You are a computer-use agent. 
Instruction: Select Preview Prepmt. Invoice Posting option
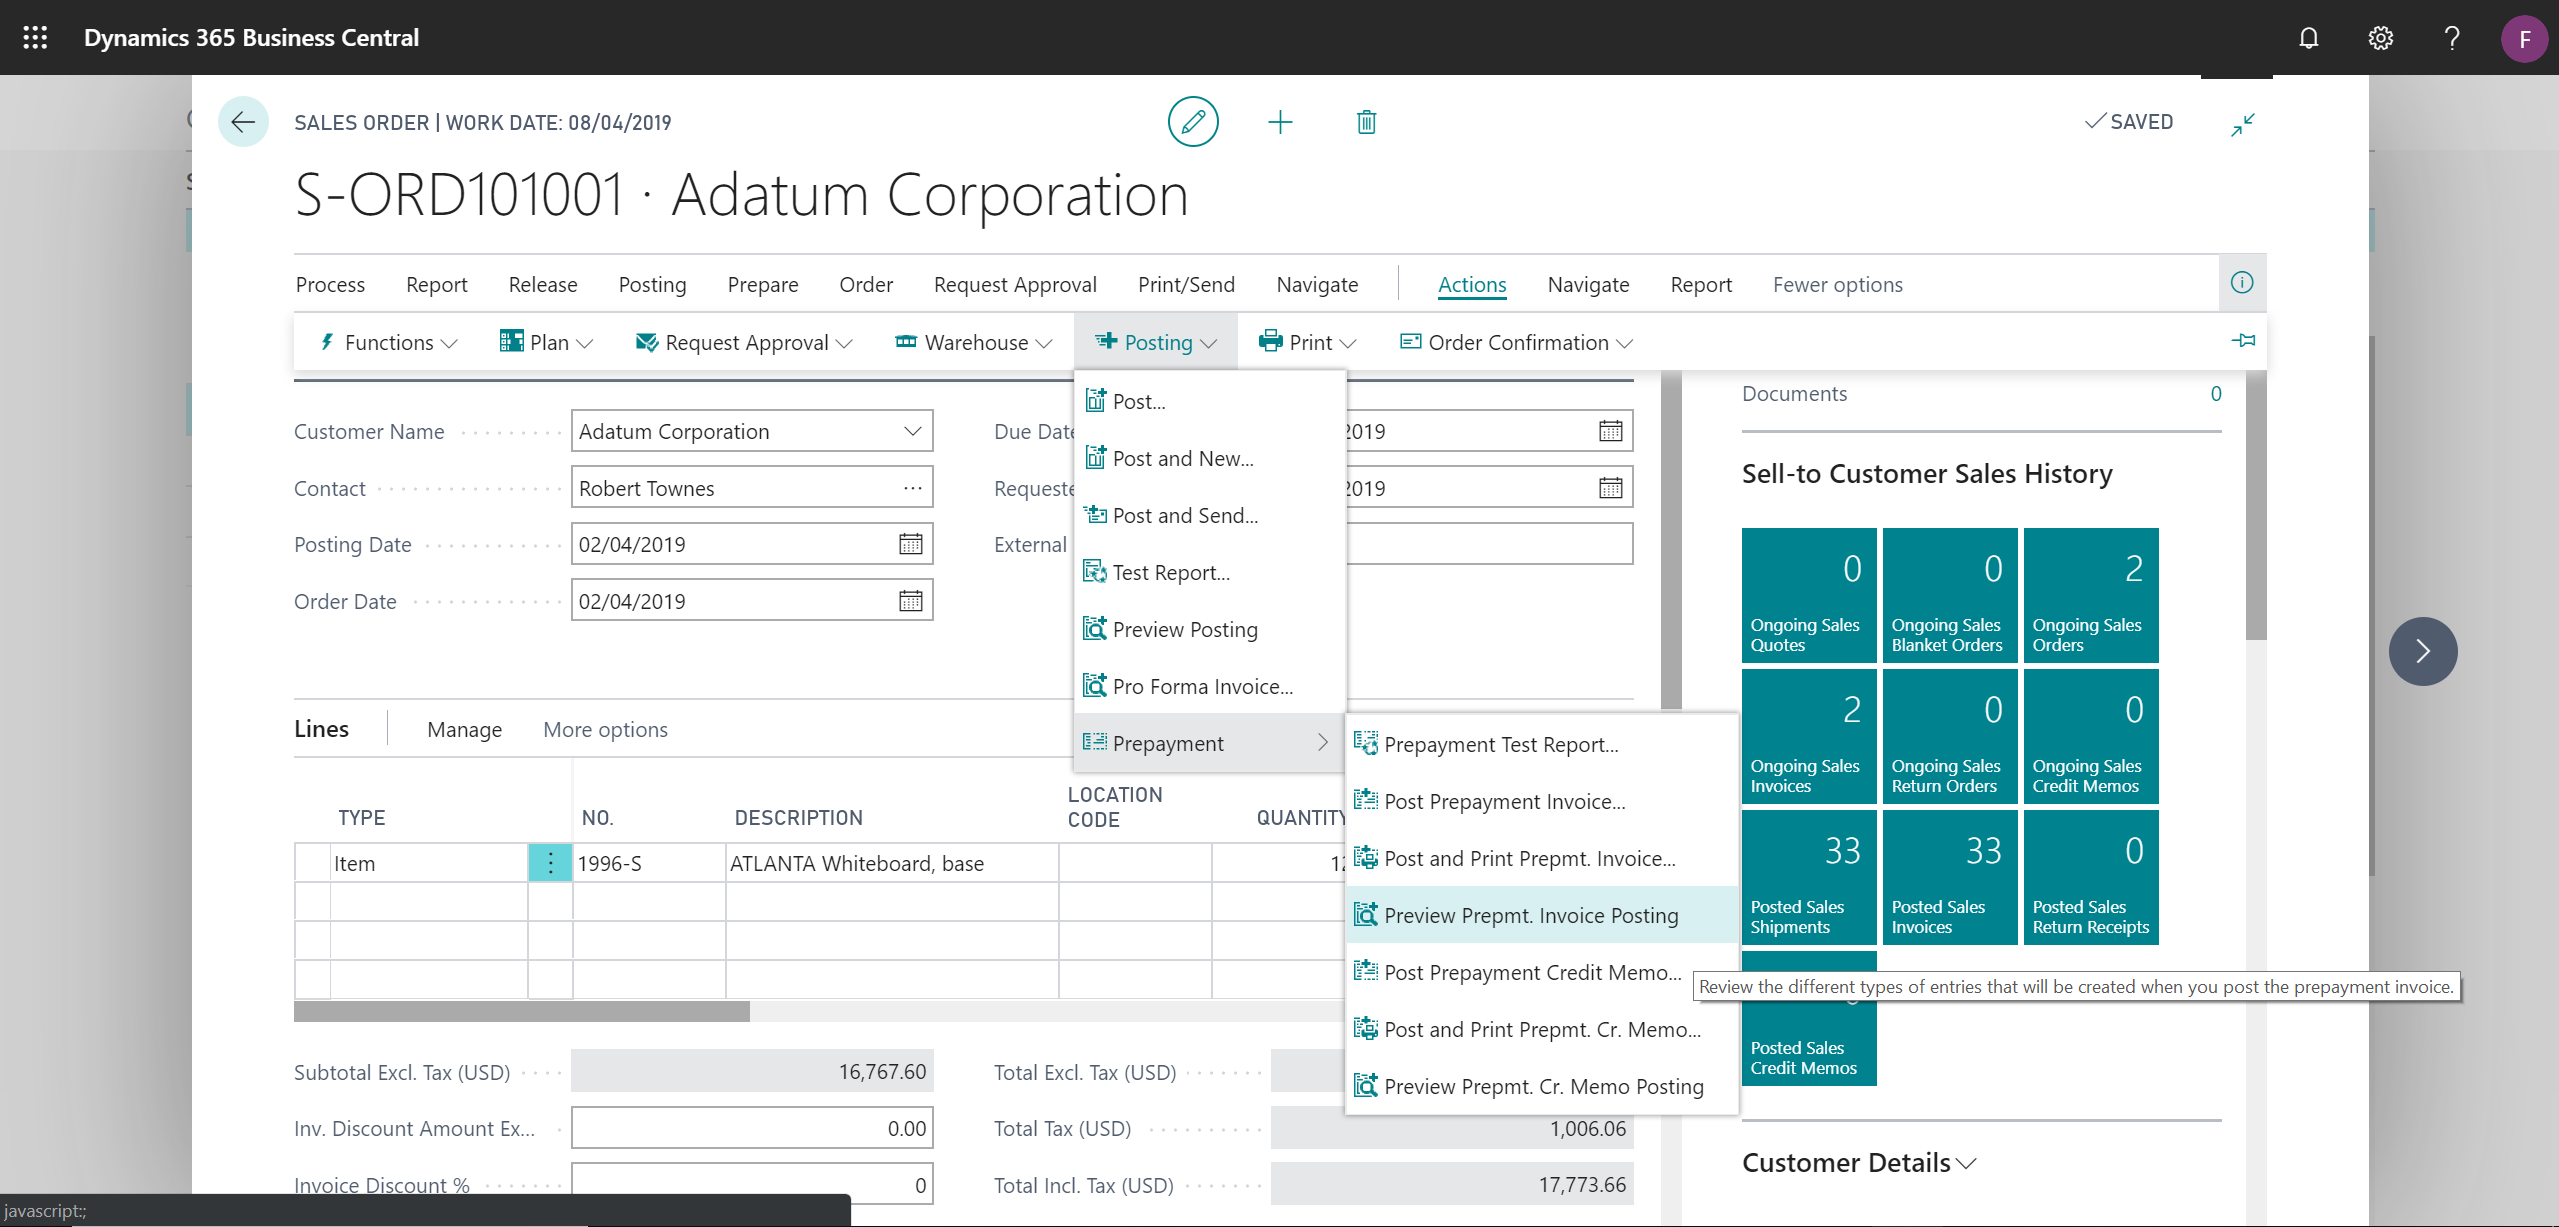[1531, 914]
